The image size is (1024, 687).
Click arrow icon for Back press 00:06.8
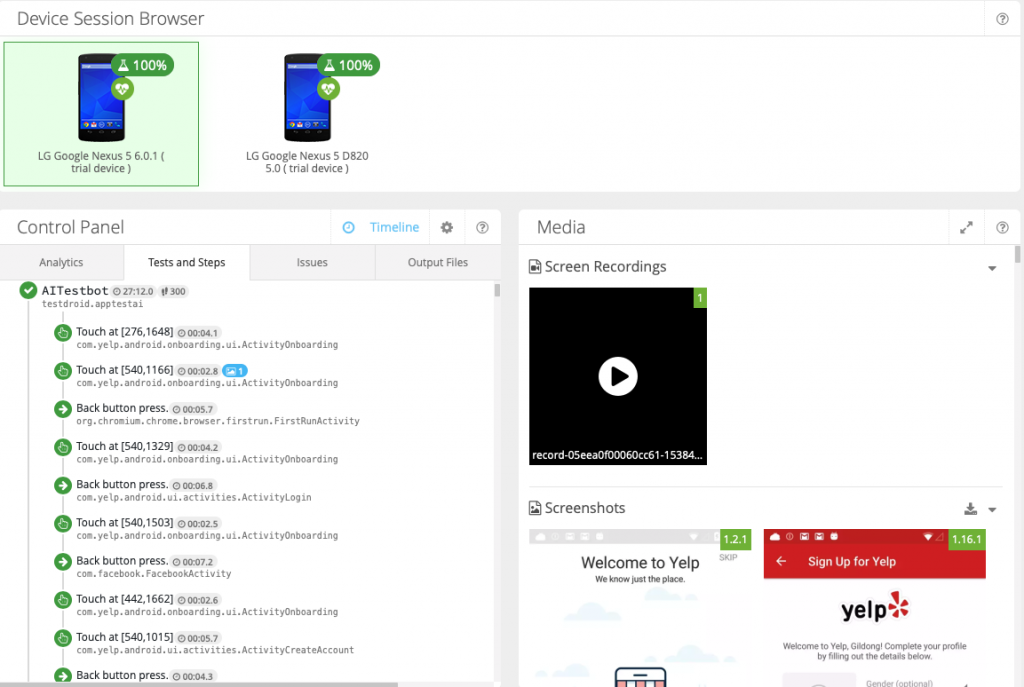pos(63,486)
